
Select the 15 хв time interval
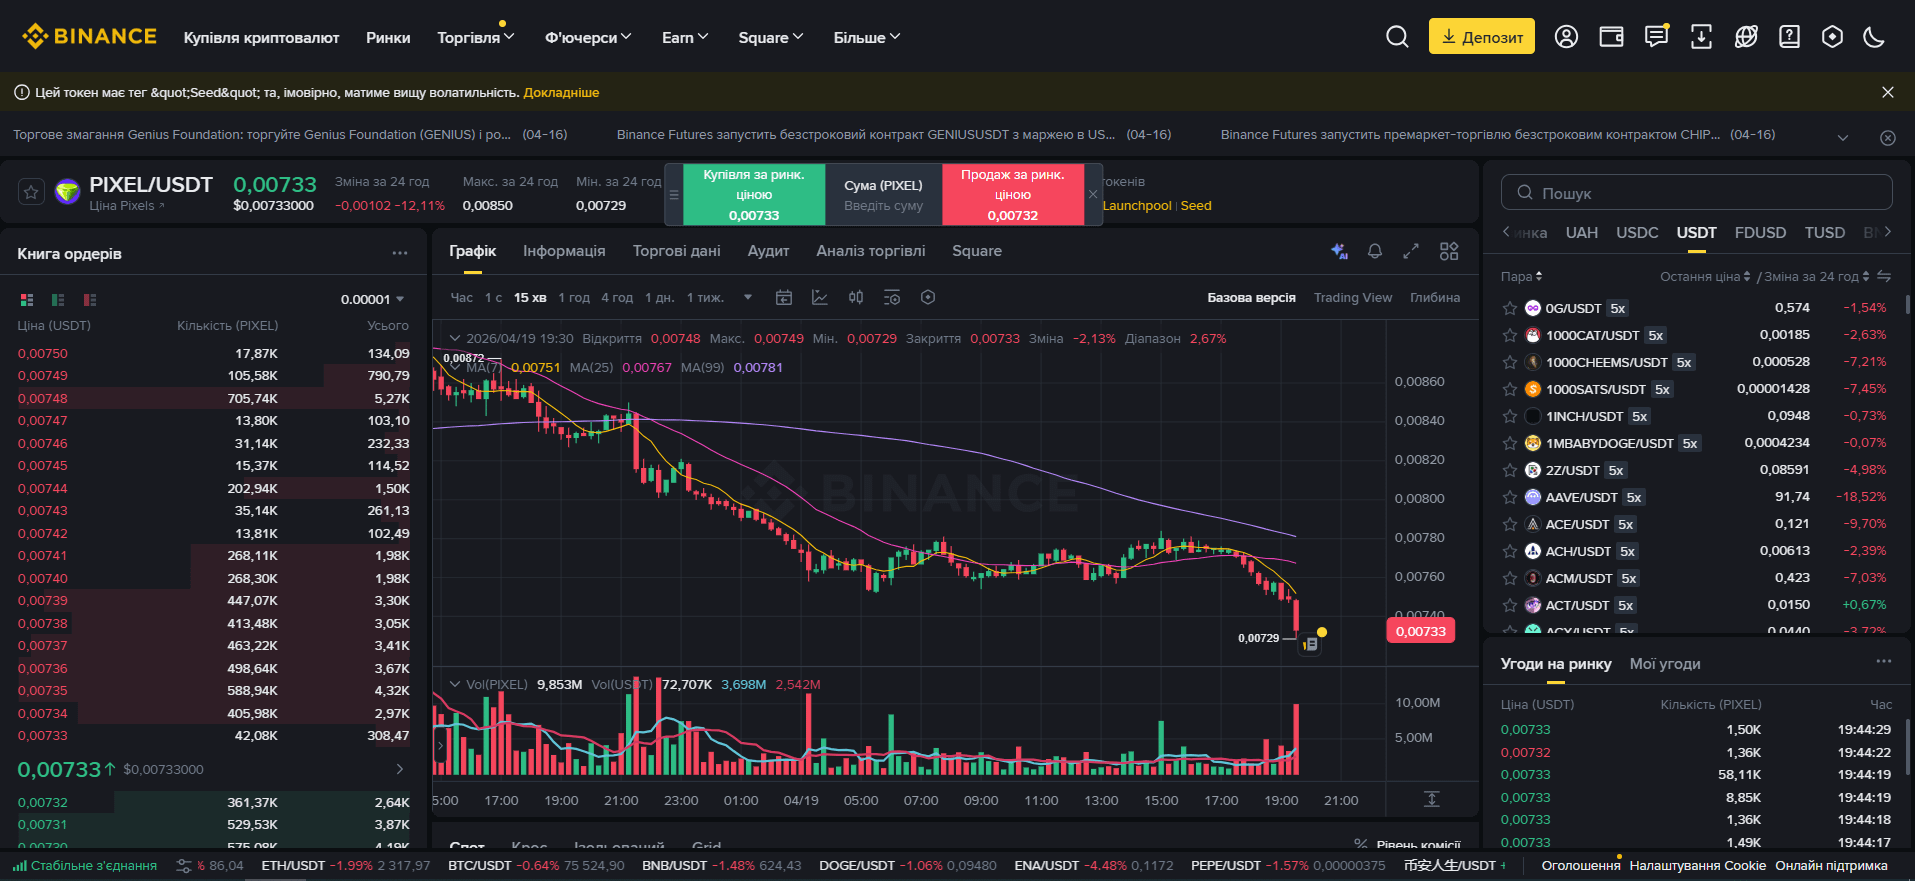[530, 297]
